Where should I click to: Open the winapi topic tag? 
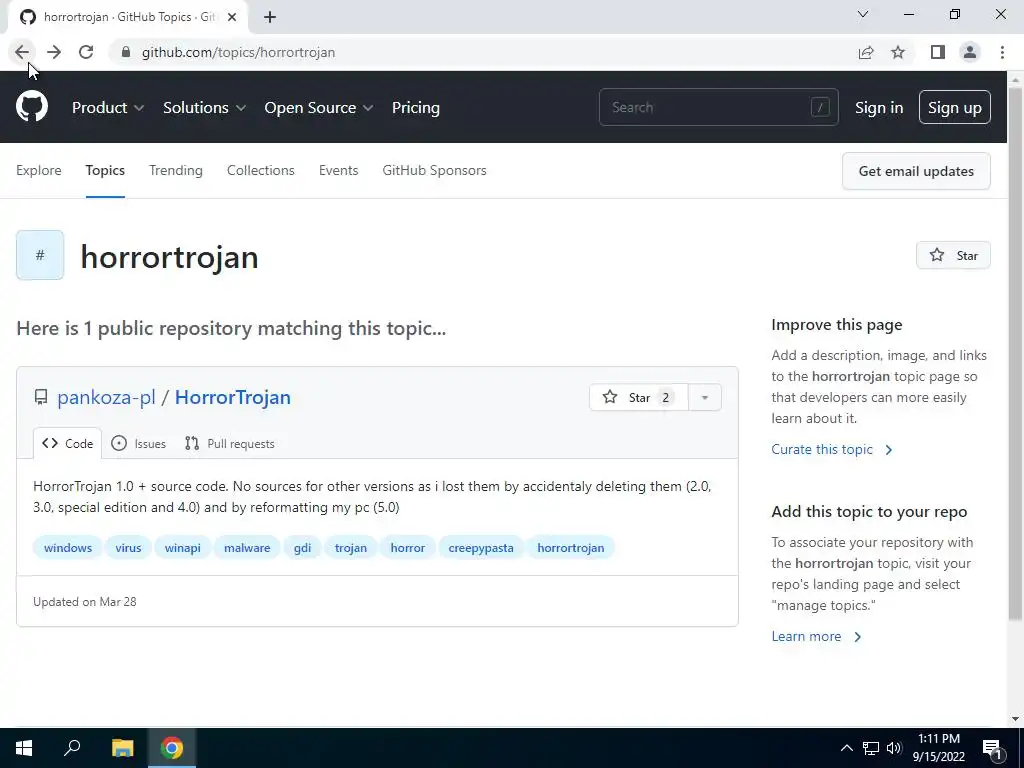coord(182,548)
